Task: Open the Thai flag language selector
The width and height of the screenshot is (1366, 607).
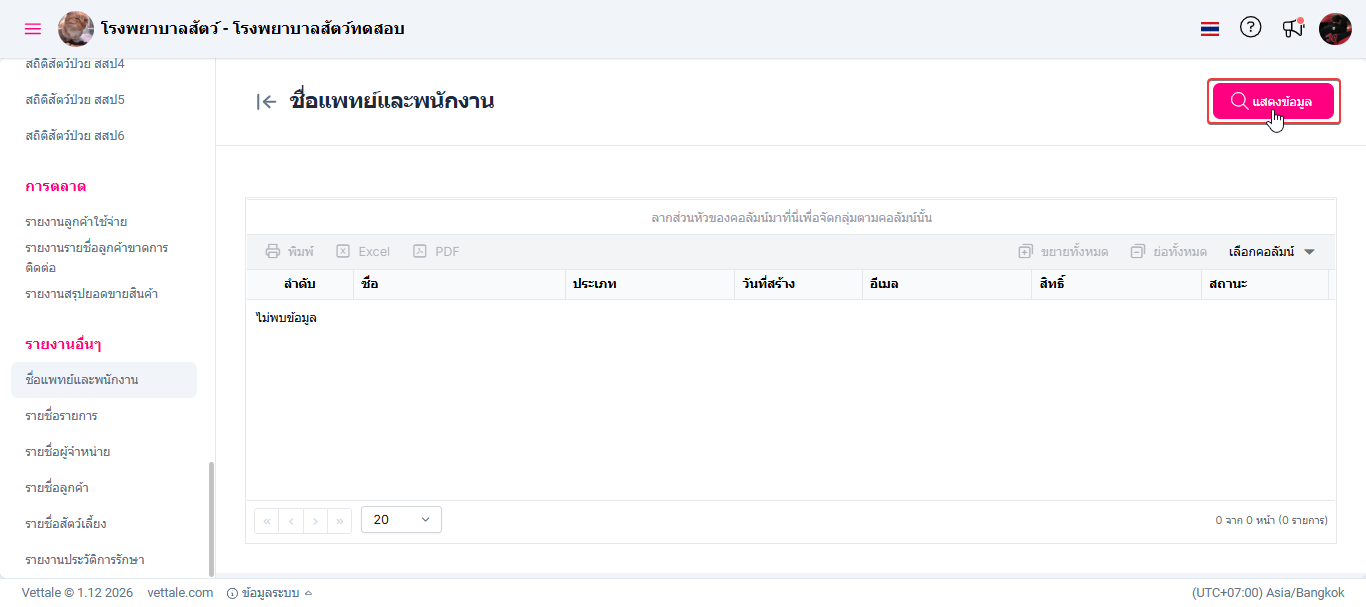Action: pyautogui.click(x=1210, y=29)
